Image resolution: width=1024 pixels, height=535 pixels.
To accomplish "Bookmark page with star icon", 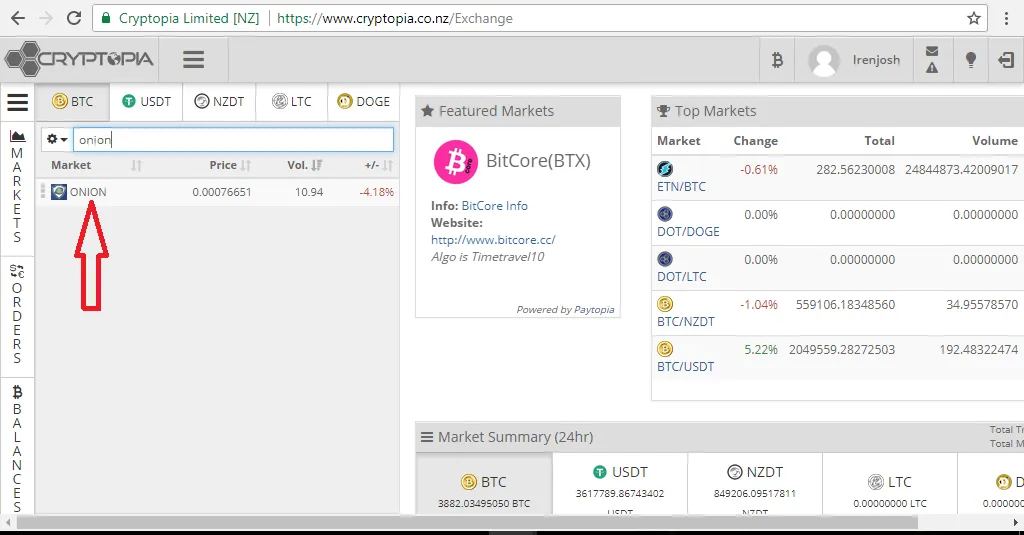I will tap(974, 18).
